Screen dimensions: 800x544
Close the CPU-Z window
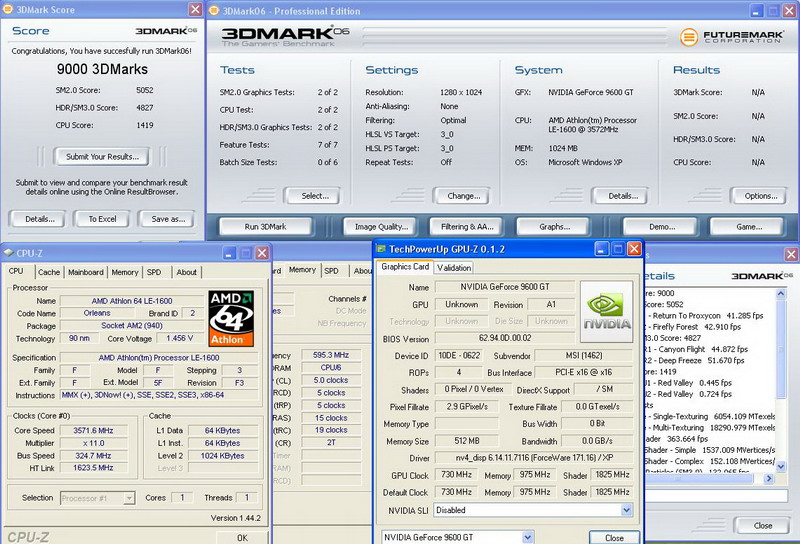pos(262,253)
